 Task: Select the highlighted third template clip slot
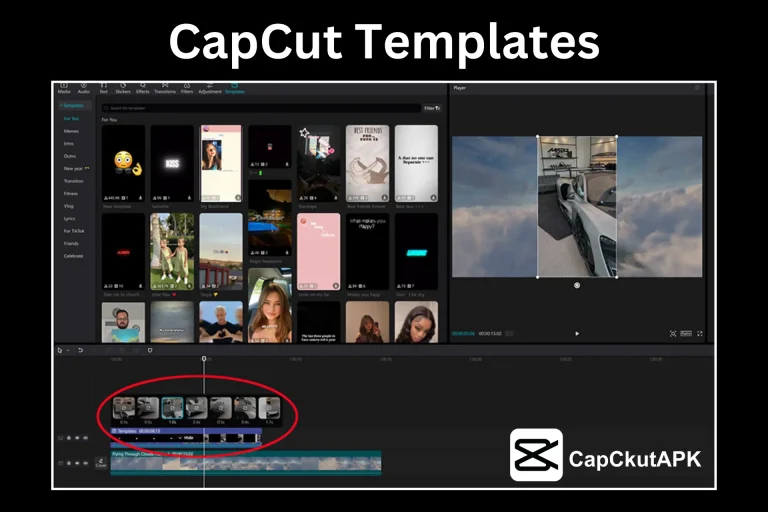(172, 409)
